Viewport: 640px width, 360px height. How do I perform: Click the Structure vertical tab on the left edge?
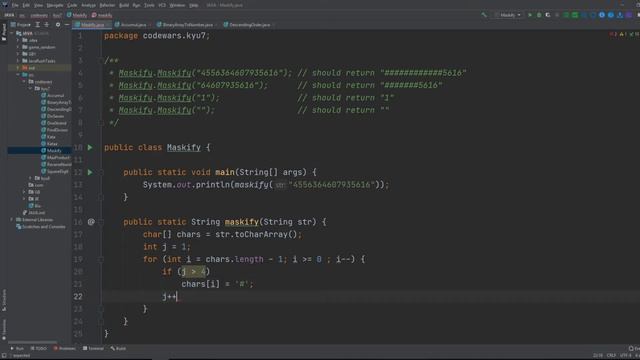pos(4,300)
